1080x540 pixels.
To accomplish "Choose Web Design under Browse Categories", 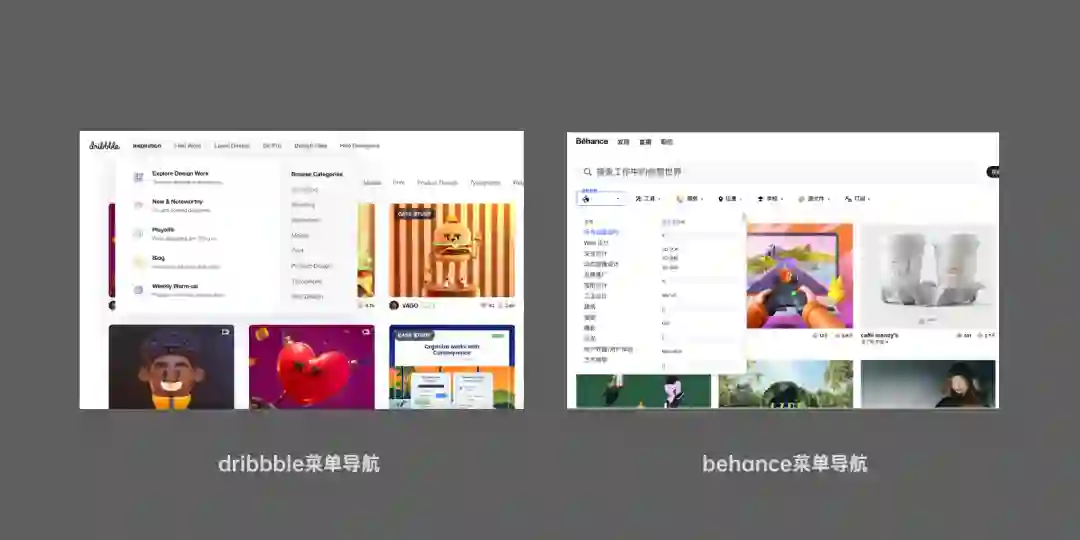I will tap(307, 297).
